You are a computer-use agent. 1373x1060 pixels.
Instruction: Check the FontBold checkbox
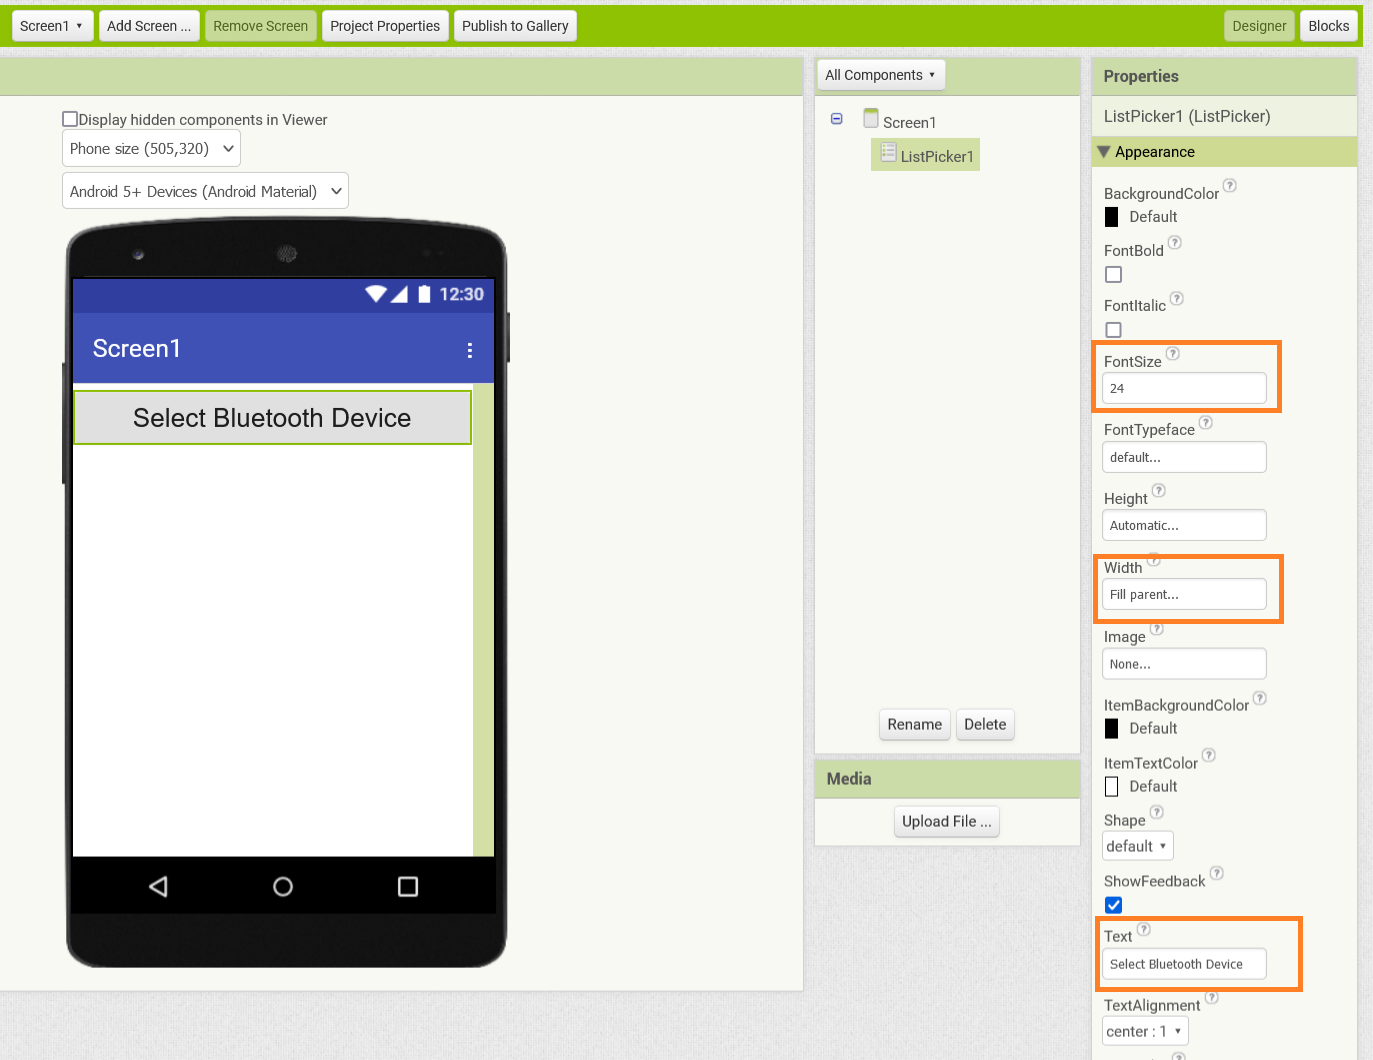1113,274
